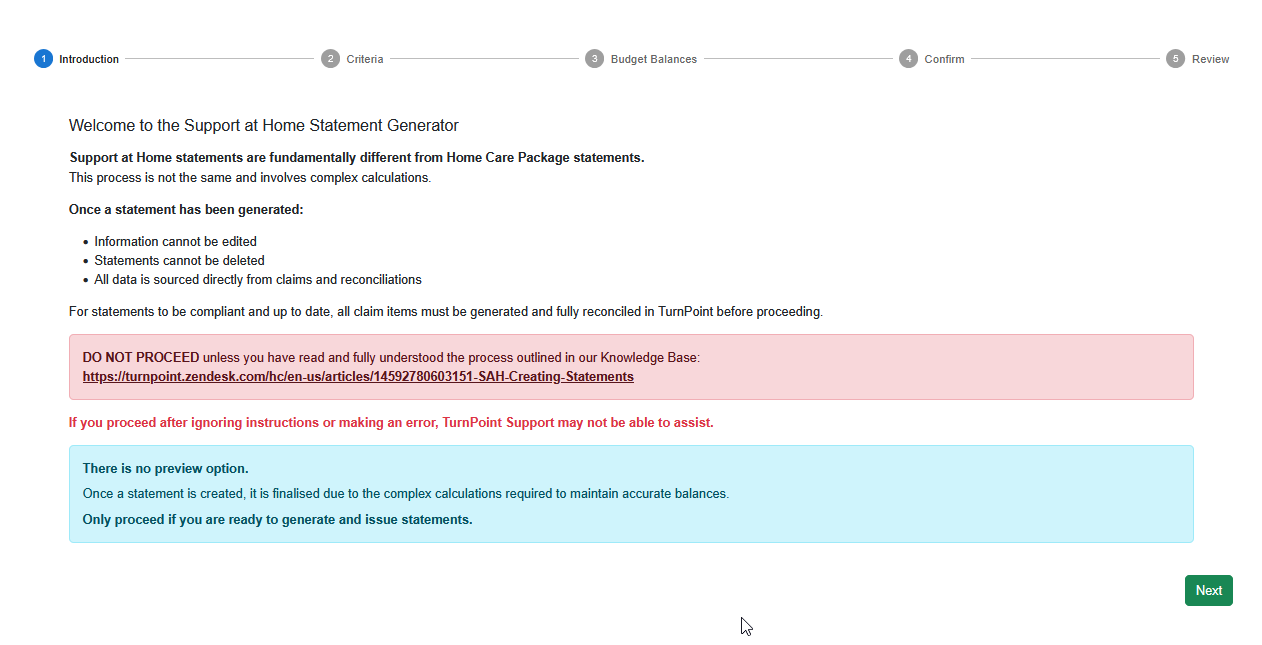Click the 'Statements cannot be deleted' bullet

180,261
